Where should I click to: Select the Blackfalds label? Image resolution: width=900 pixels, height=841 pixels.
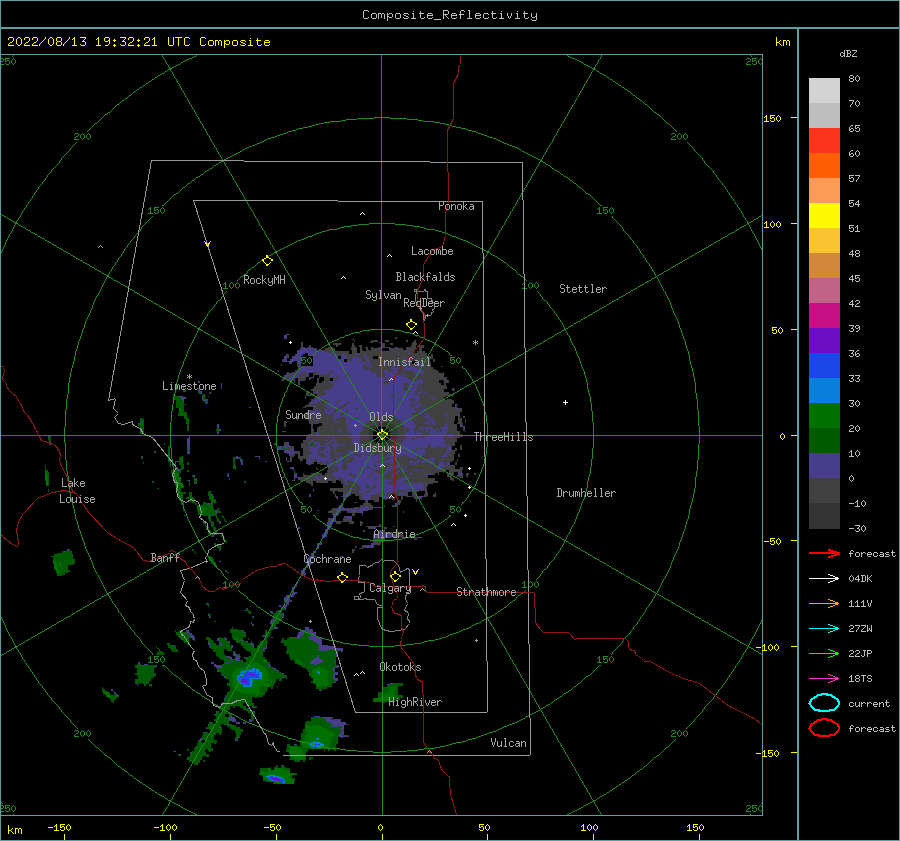pos(425,277)
